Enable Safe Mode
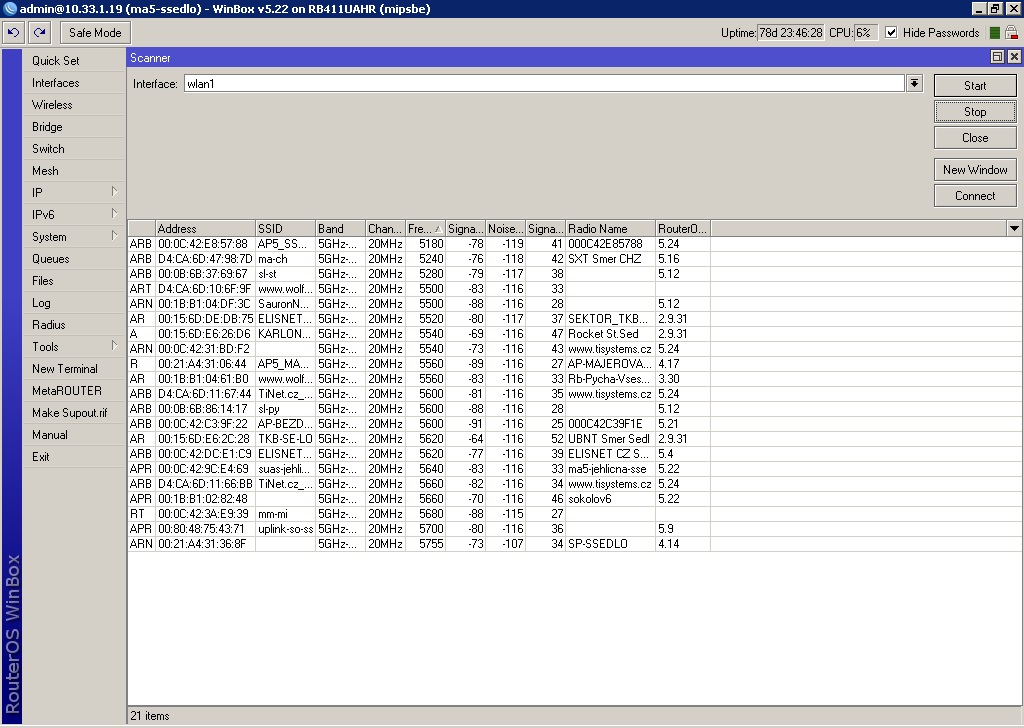The image size is (1024, 728). click(x=95, y=32)
